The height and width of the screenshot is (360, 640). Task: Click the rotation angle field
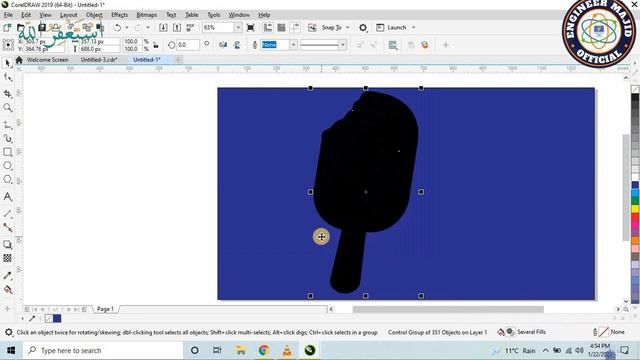[x=188, y=45]
